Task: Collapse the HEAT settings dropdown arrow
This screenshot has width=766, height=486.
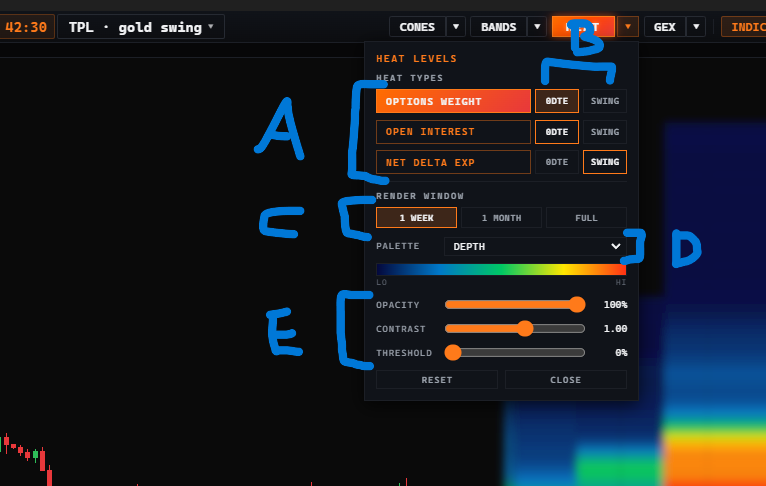Action: 628,27
